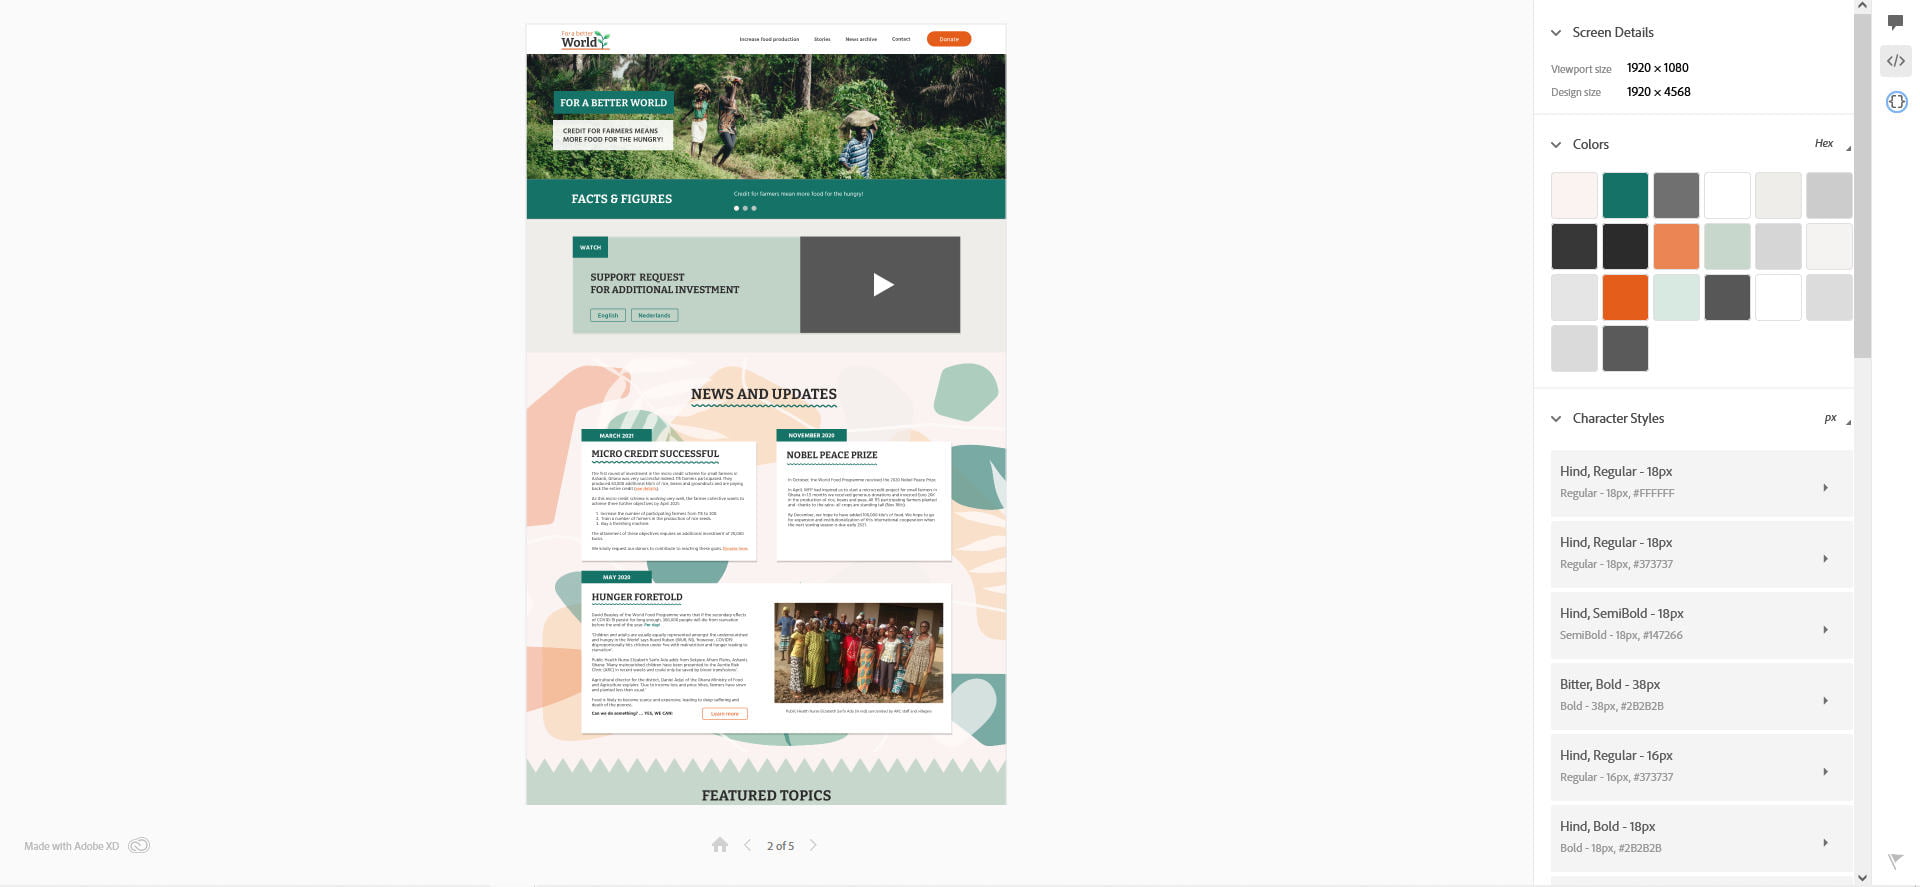Click the Nederlands language button
Screen dimensions: 1920x887
[654, 315]
